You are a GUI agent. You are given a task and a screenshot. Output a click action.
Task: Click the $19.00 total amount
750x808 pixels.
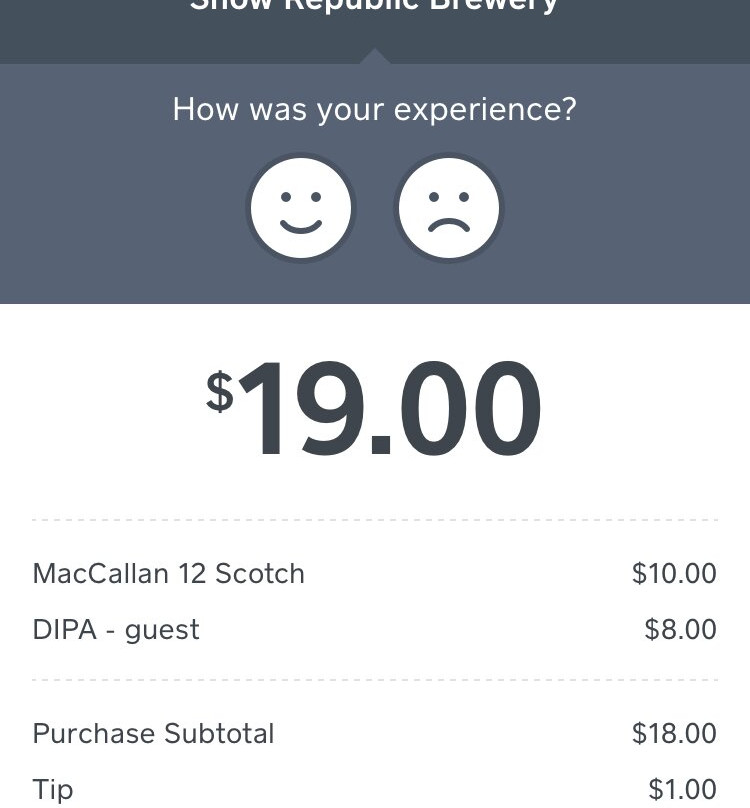pyautogui.click(x=388, y=412)
